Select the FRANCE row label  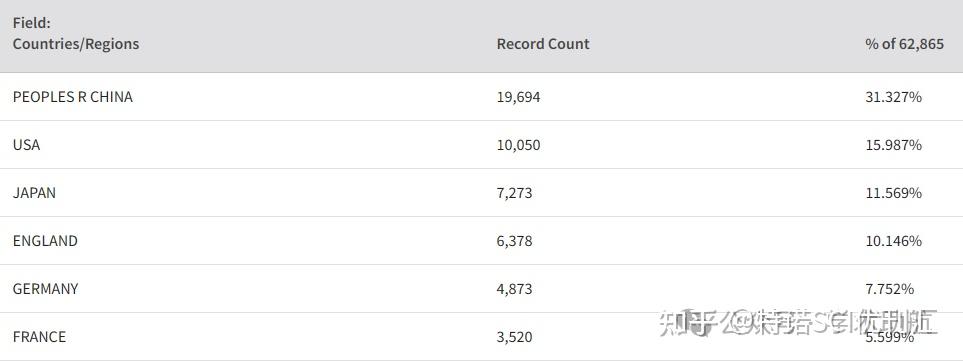39,336
